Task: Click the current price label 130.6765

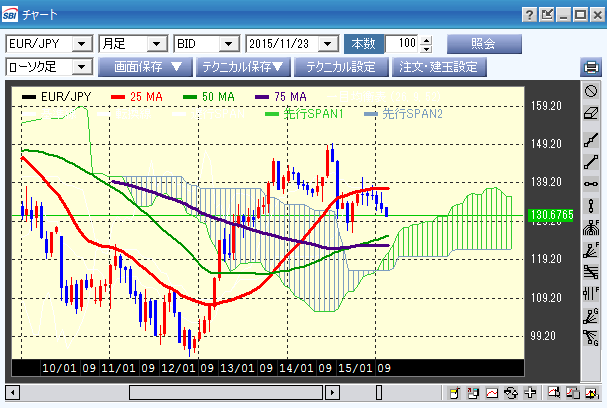Action: coord(551,215)
